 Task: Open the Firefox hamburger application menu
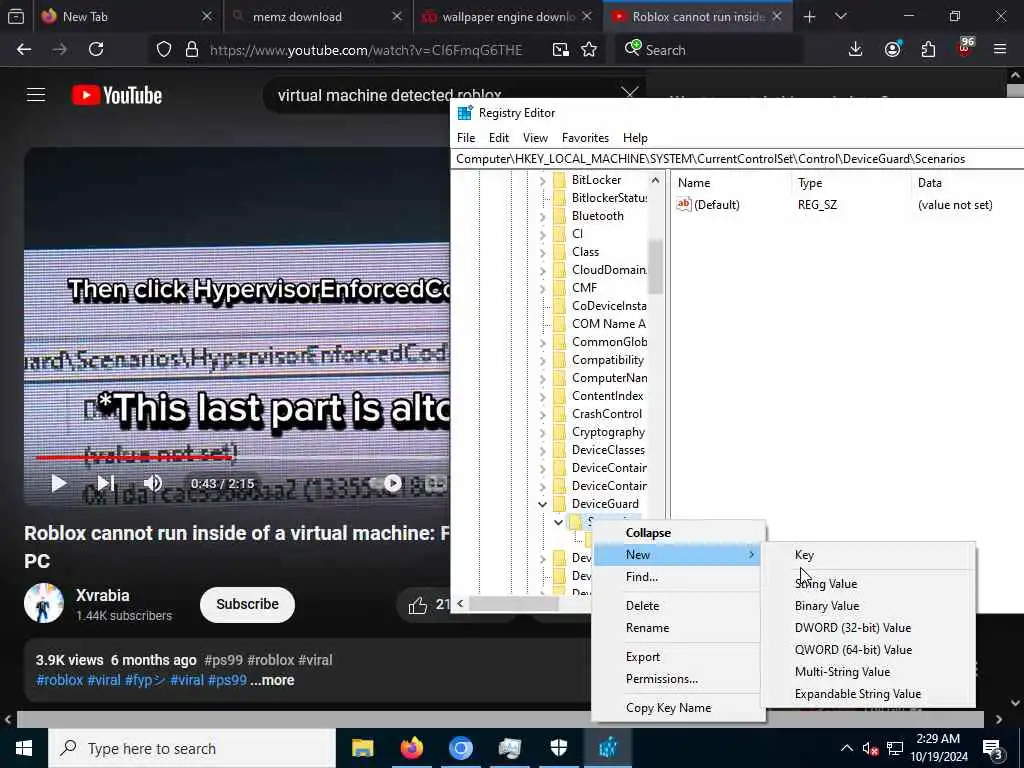[x=1000, y=50]
